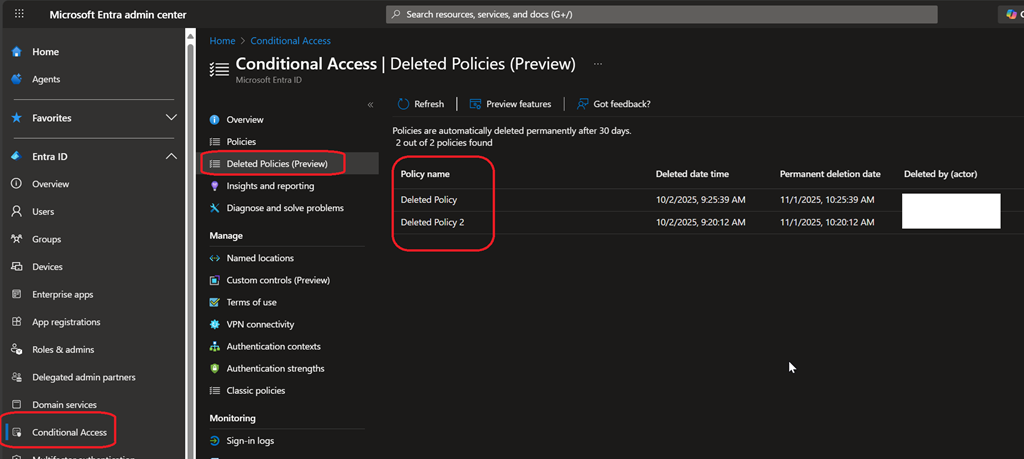Screen dimensions: 1024x459
Task: Click the Home breadcrumb link
Action: [x=222, y=41]
